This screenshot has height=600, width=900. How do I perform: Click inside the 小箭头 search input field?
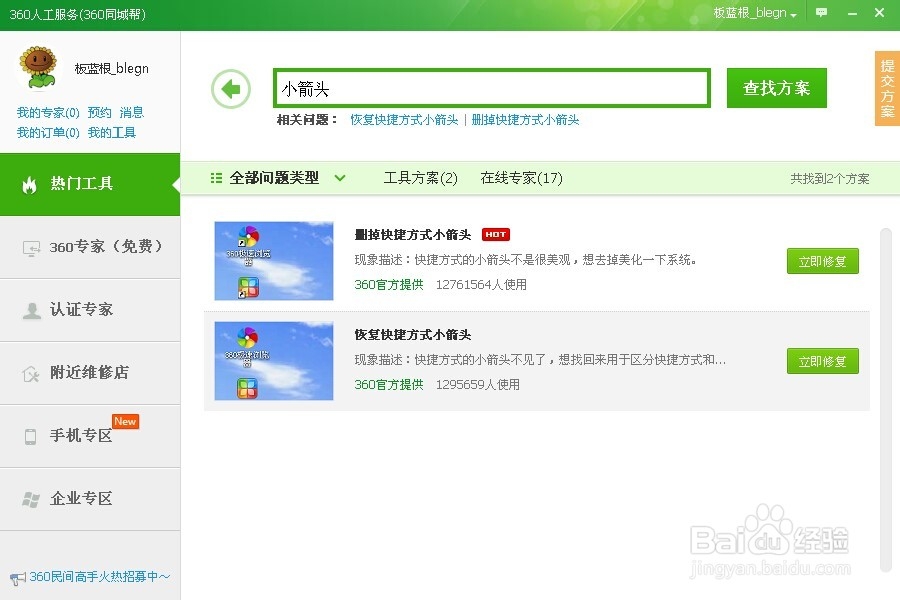coord(490,88)
